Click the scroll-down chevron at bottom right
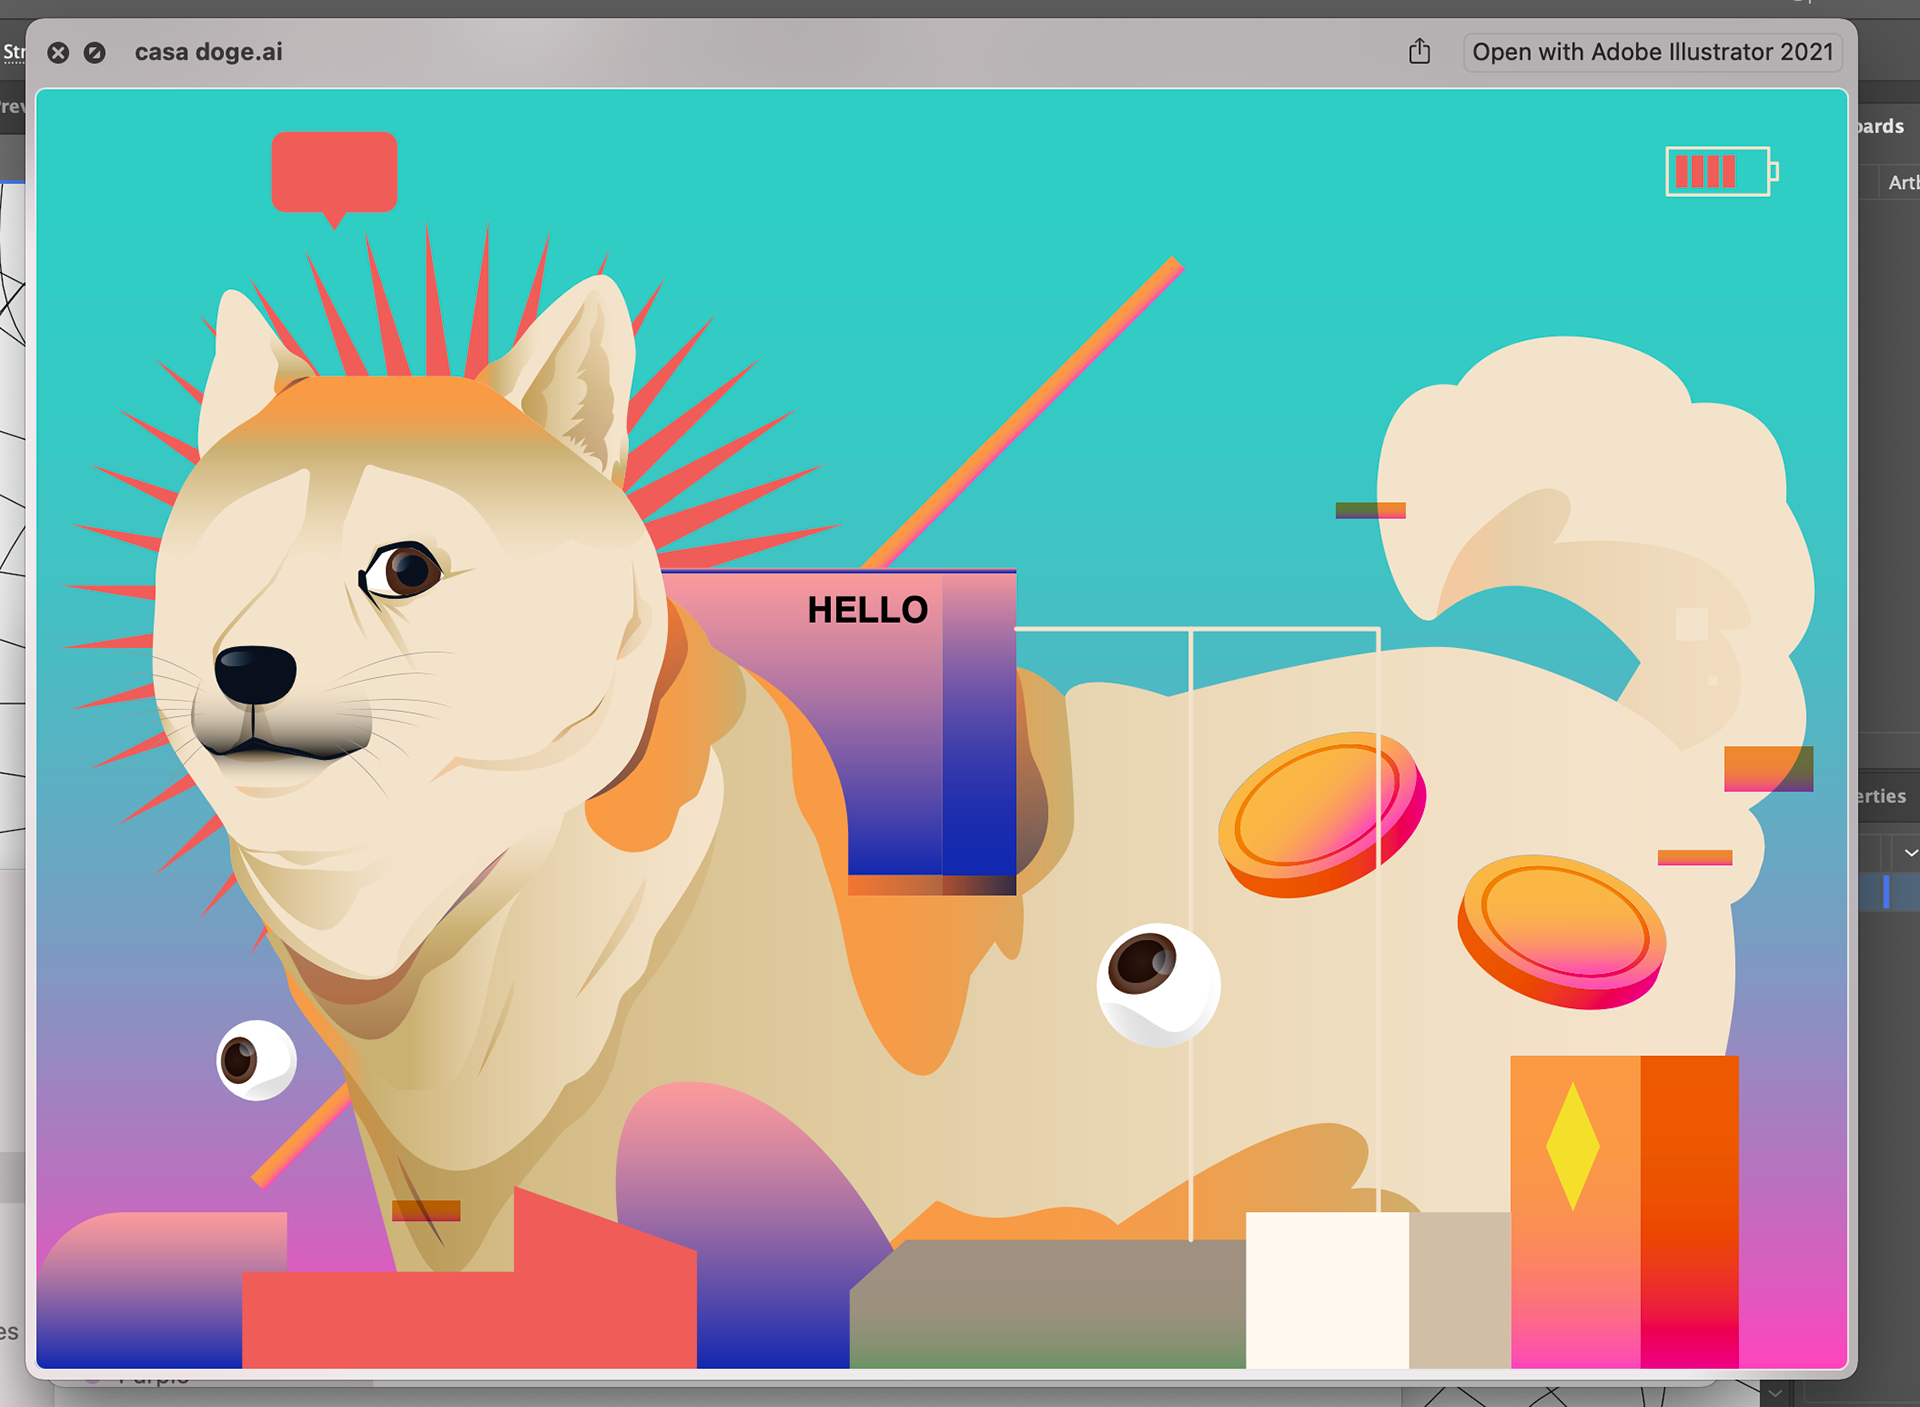This screenshot has width=1920, height=1407. [1775, 1393]
